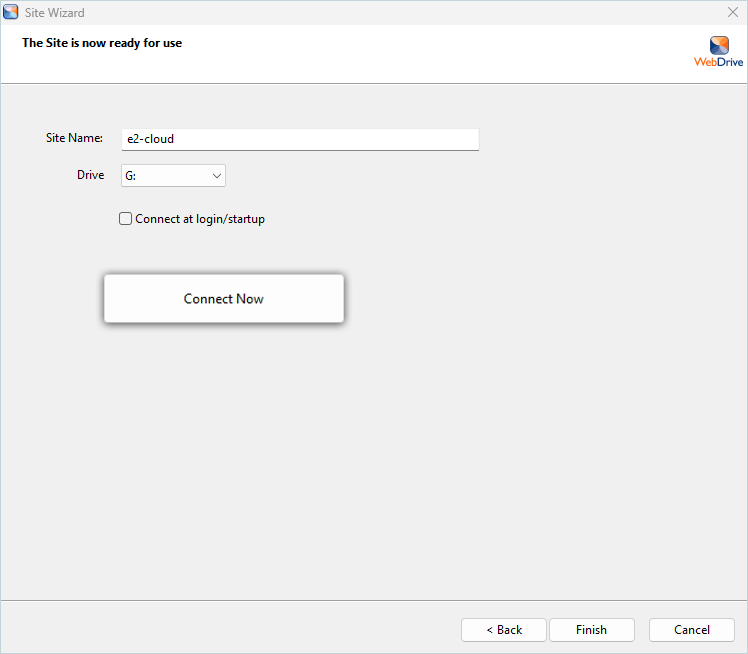Select the G: value in Drive selector
This screenshot has height=654, width=748.
[131, 176]
